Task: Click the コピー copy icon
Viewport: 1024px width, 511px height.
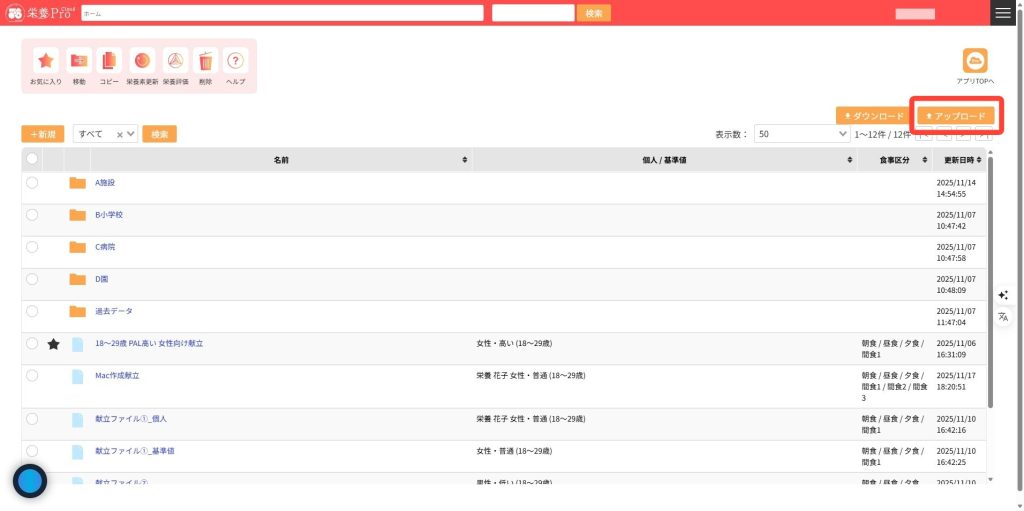Action: [x=109, y=61]
